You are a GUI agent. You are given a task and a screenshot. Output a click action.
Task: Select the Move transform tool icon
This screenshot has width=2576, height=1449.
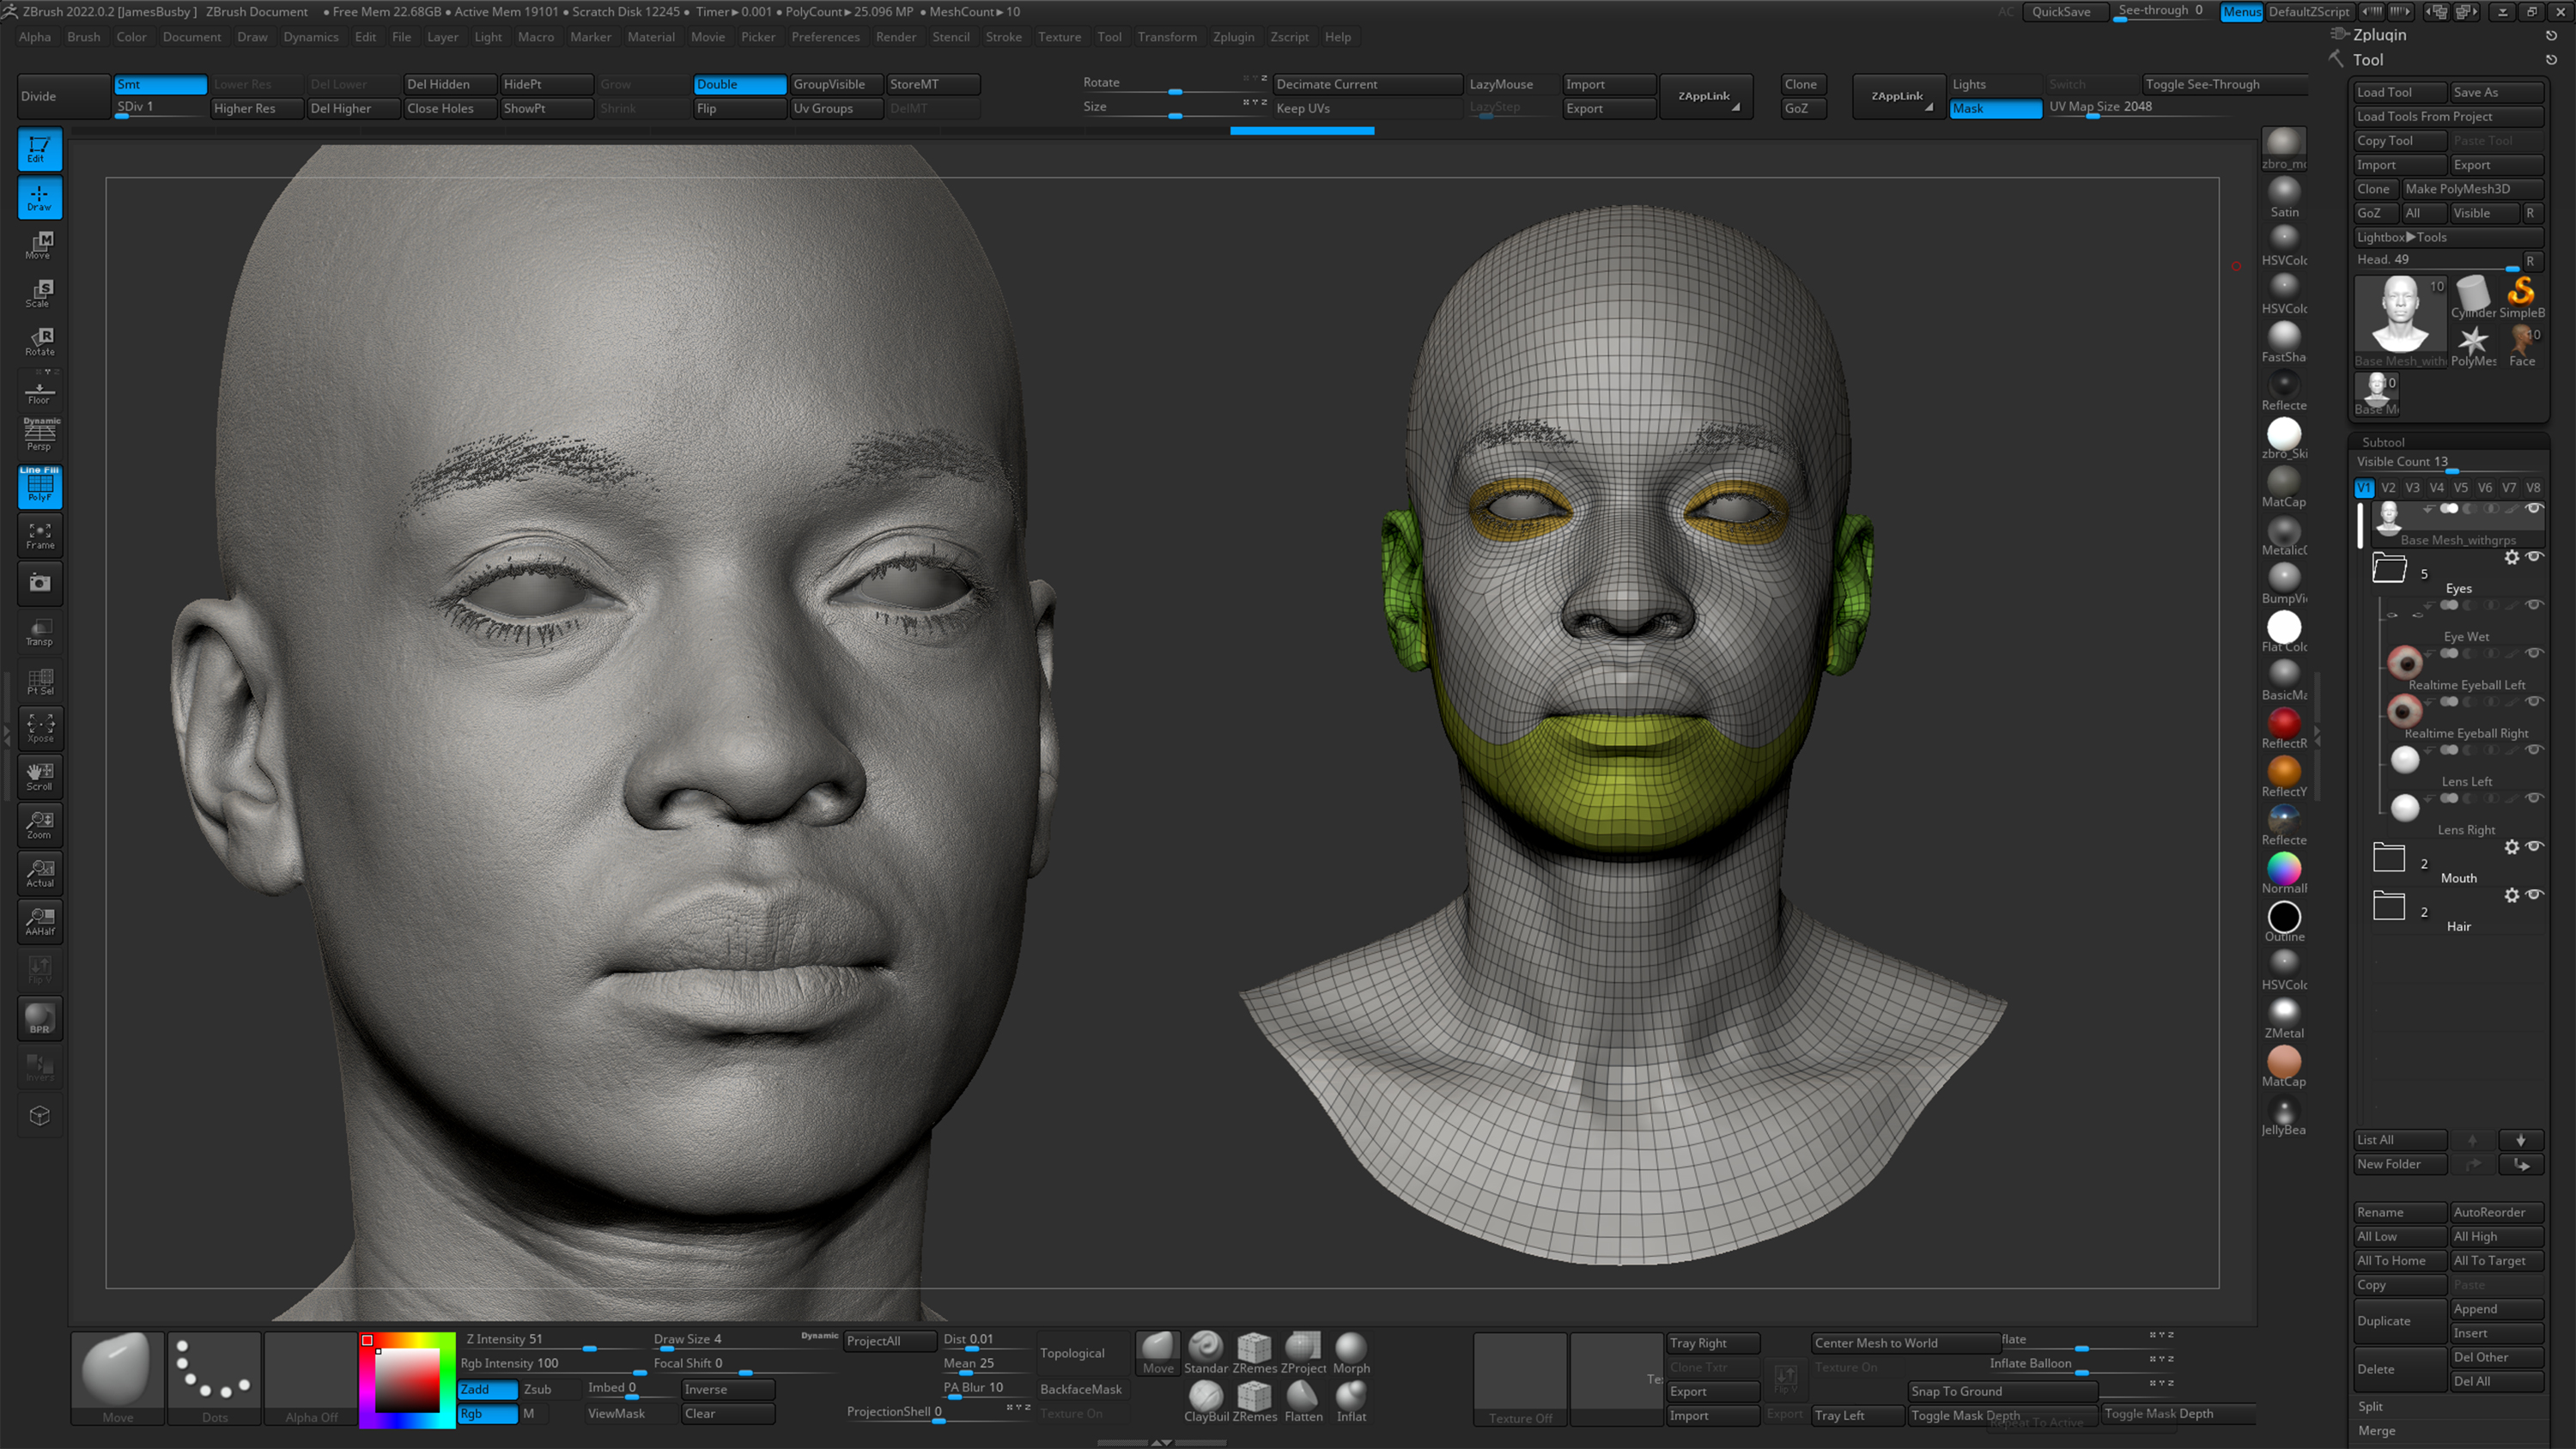[40, 245]
